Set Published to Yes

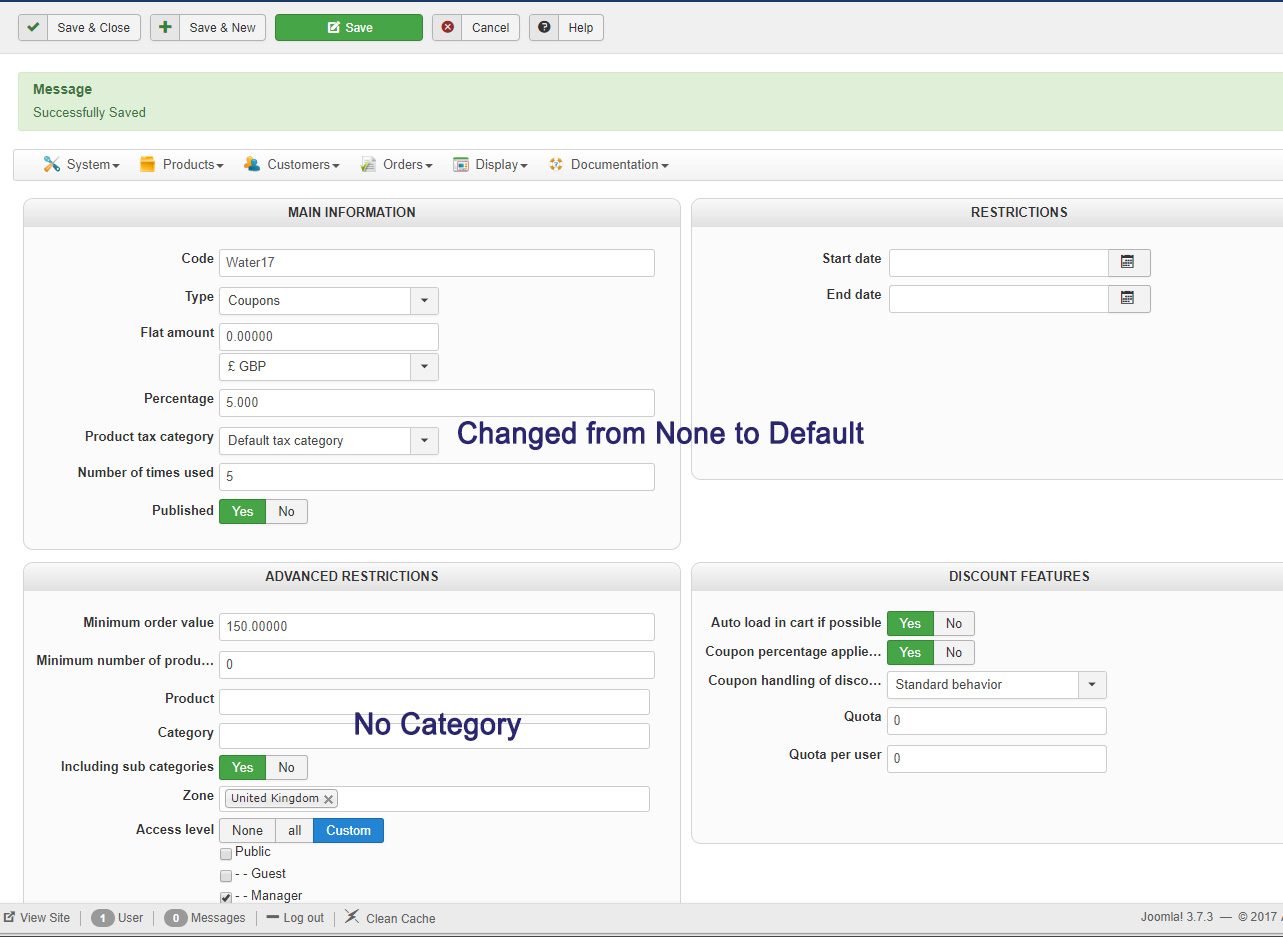click(x=243, y=511)
